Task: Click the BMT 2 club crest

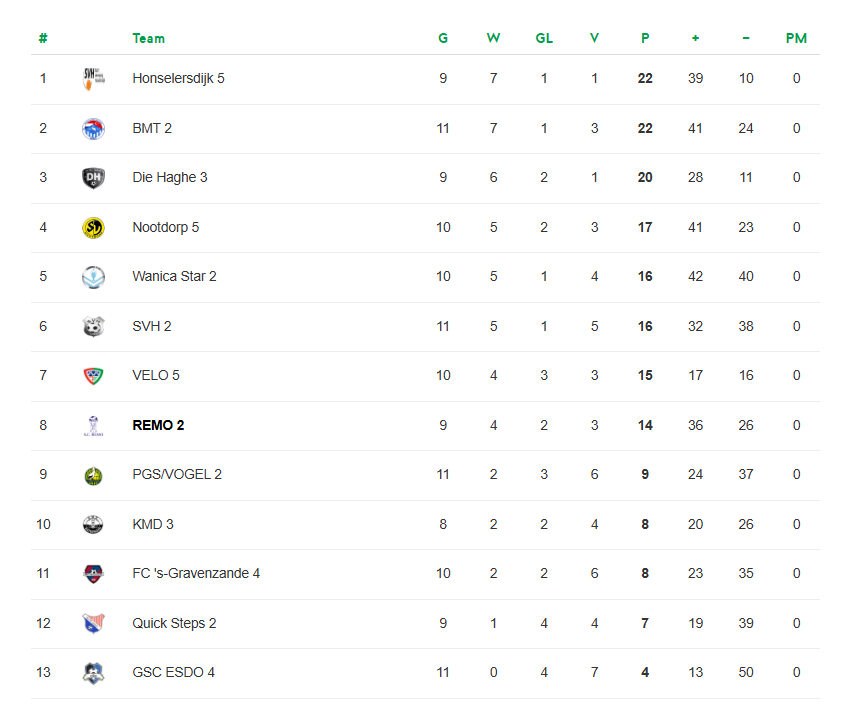Action: pos(92,128)
